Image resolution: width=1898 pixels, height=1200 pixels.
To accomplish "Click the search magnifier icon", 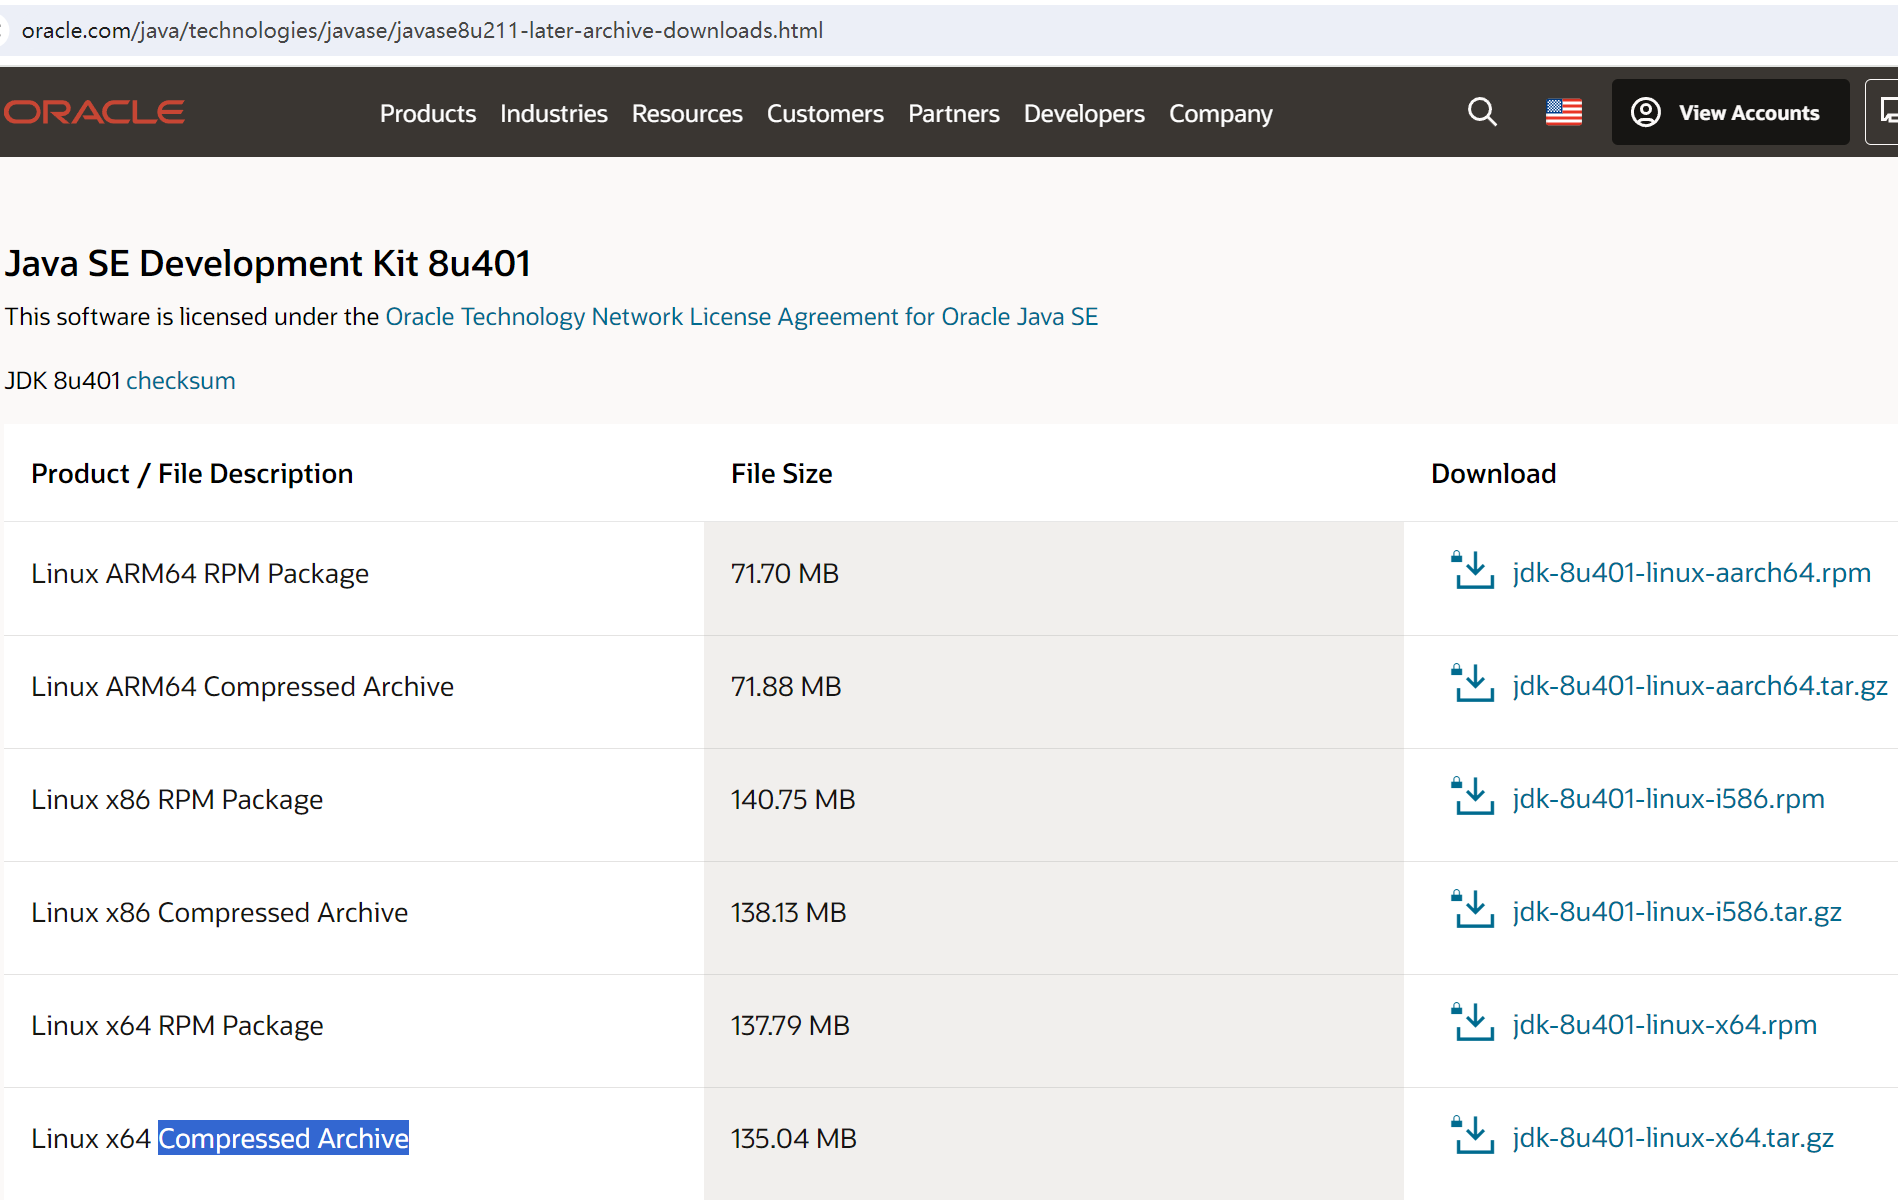I will click(1482, 112).
